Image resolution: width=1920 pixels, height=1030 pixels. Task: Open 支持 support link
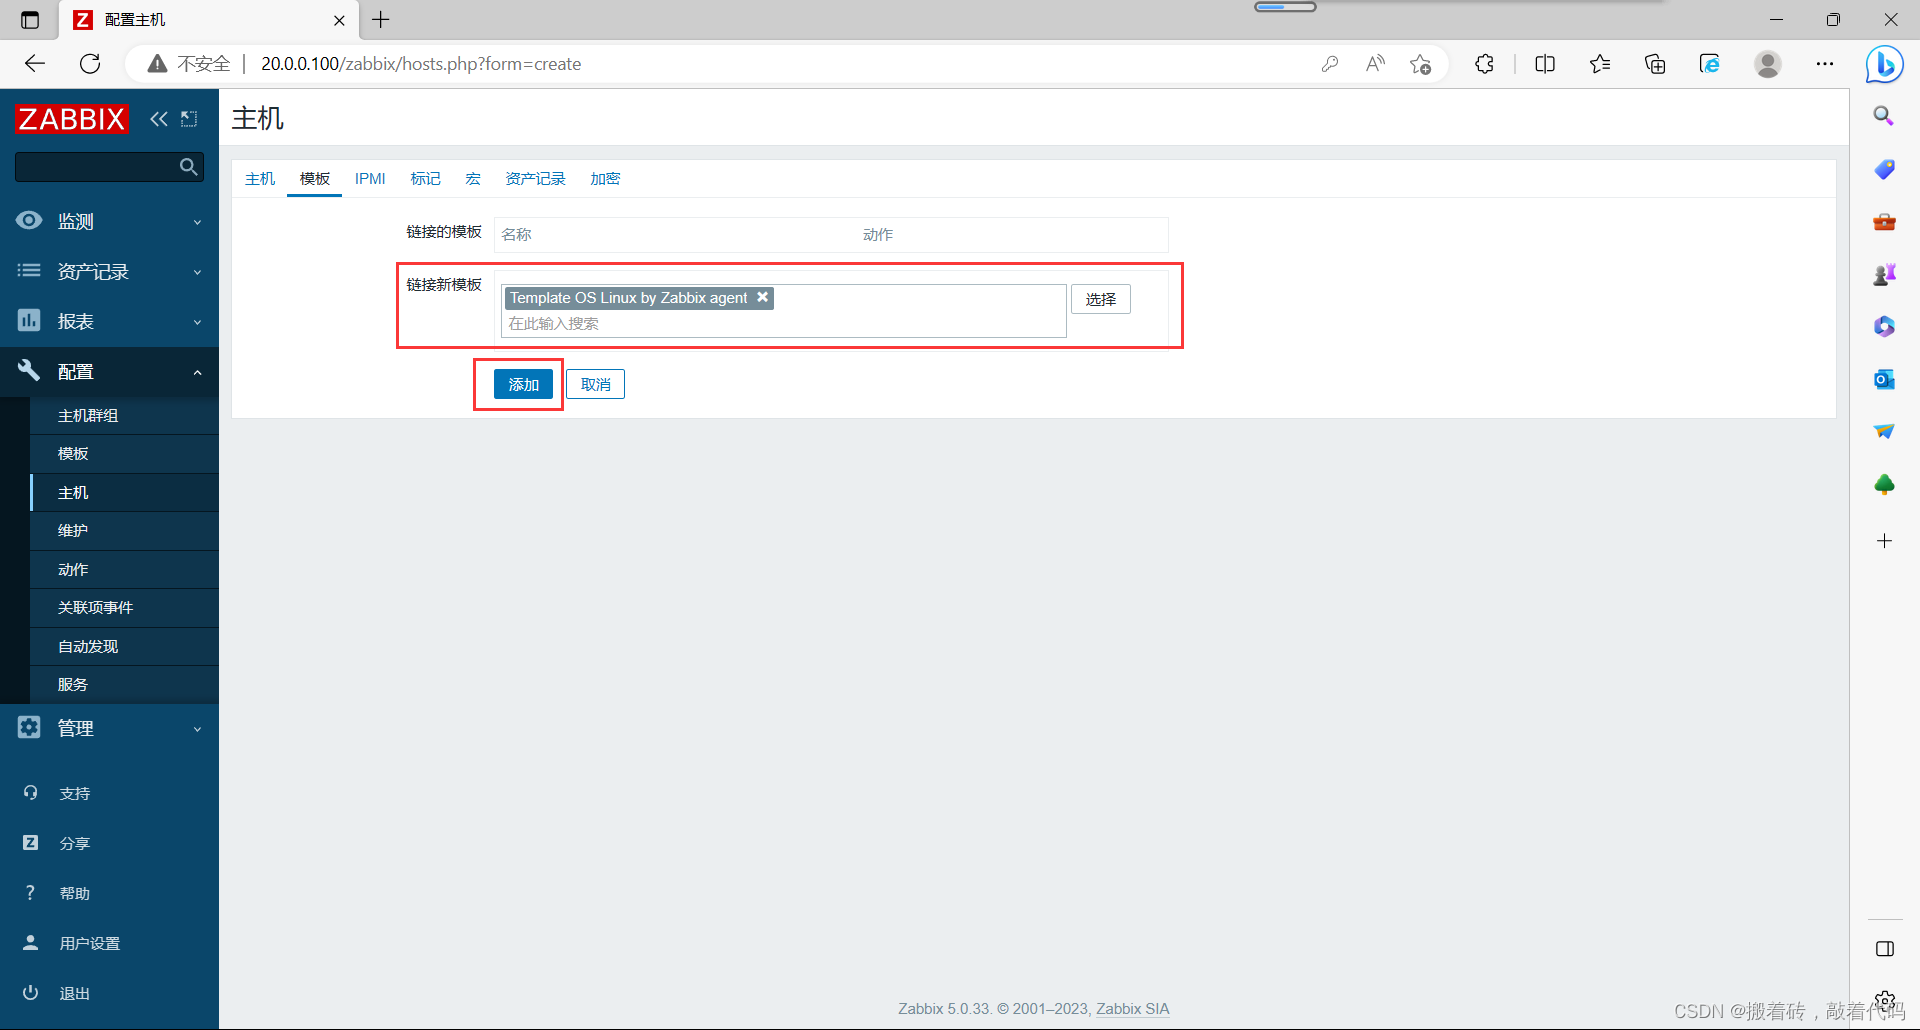tap(75, 793)
